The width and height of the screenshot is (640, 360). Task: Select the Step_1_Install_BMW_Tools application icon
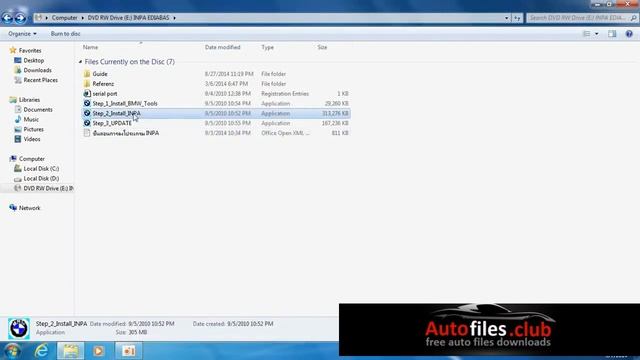[x=87, y=103]
